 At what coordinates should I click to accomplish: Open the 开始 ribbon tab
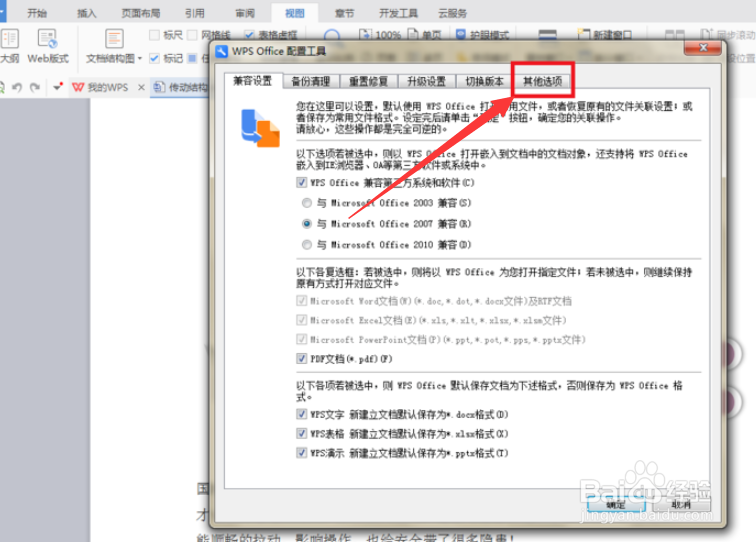click(37, 13)
